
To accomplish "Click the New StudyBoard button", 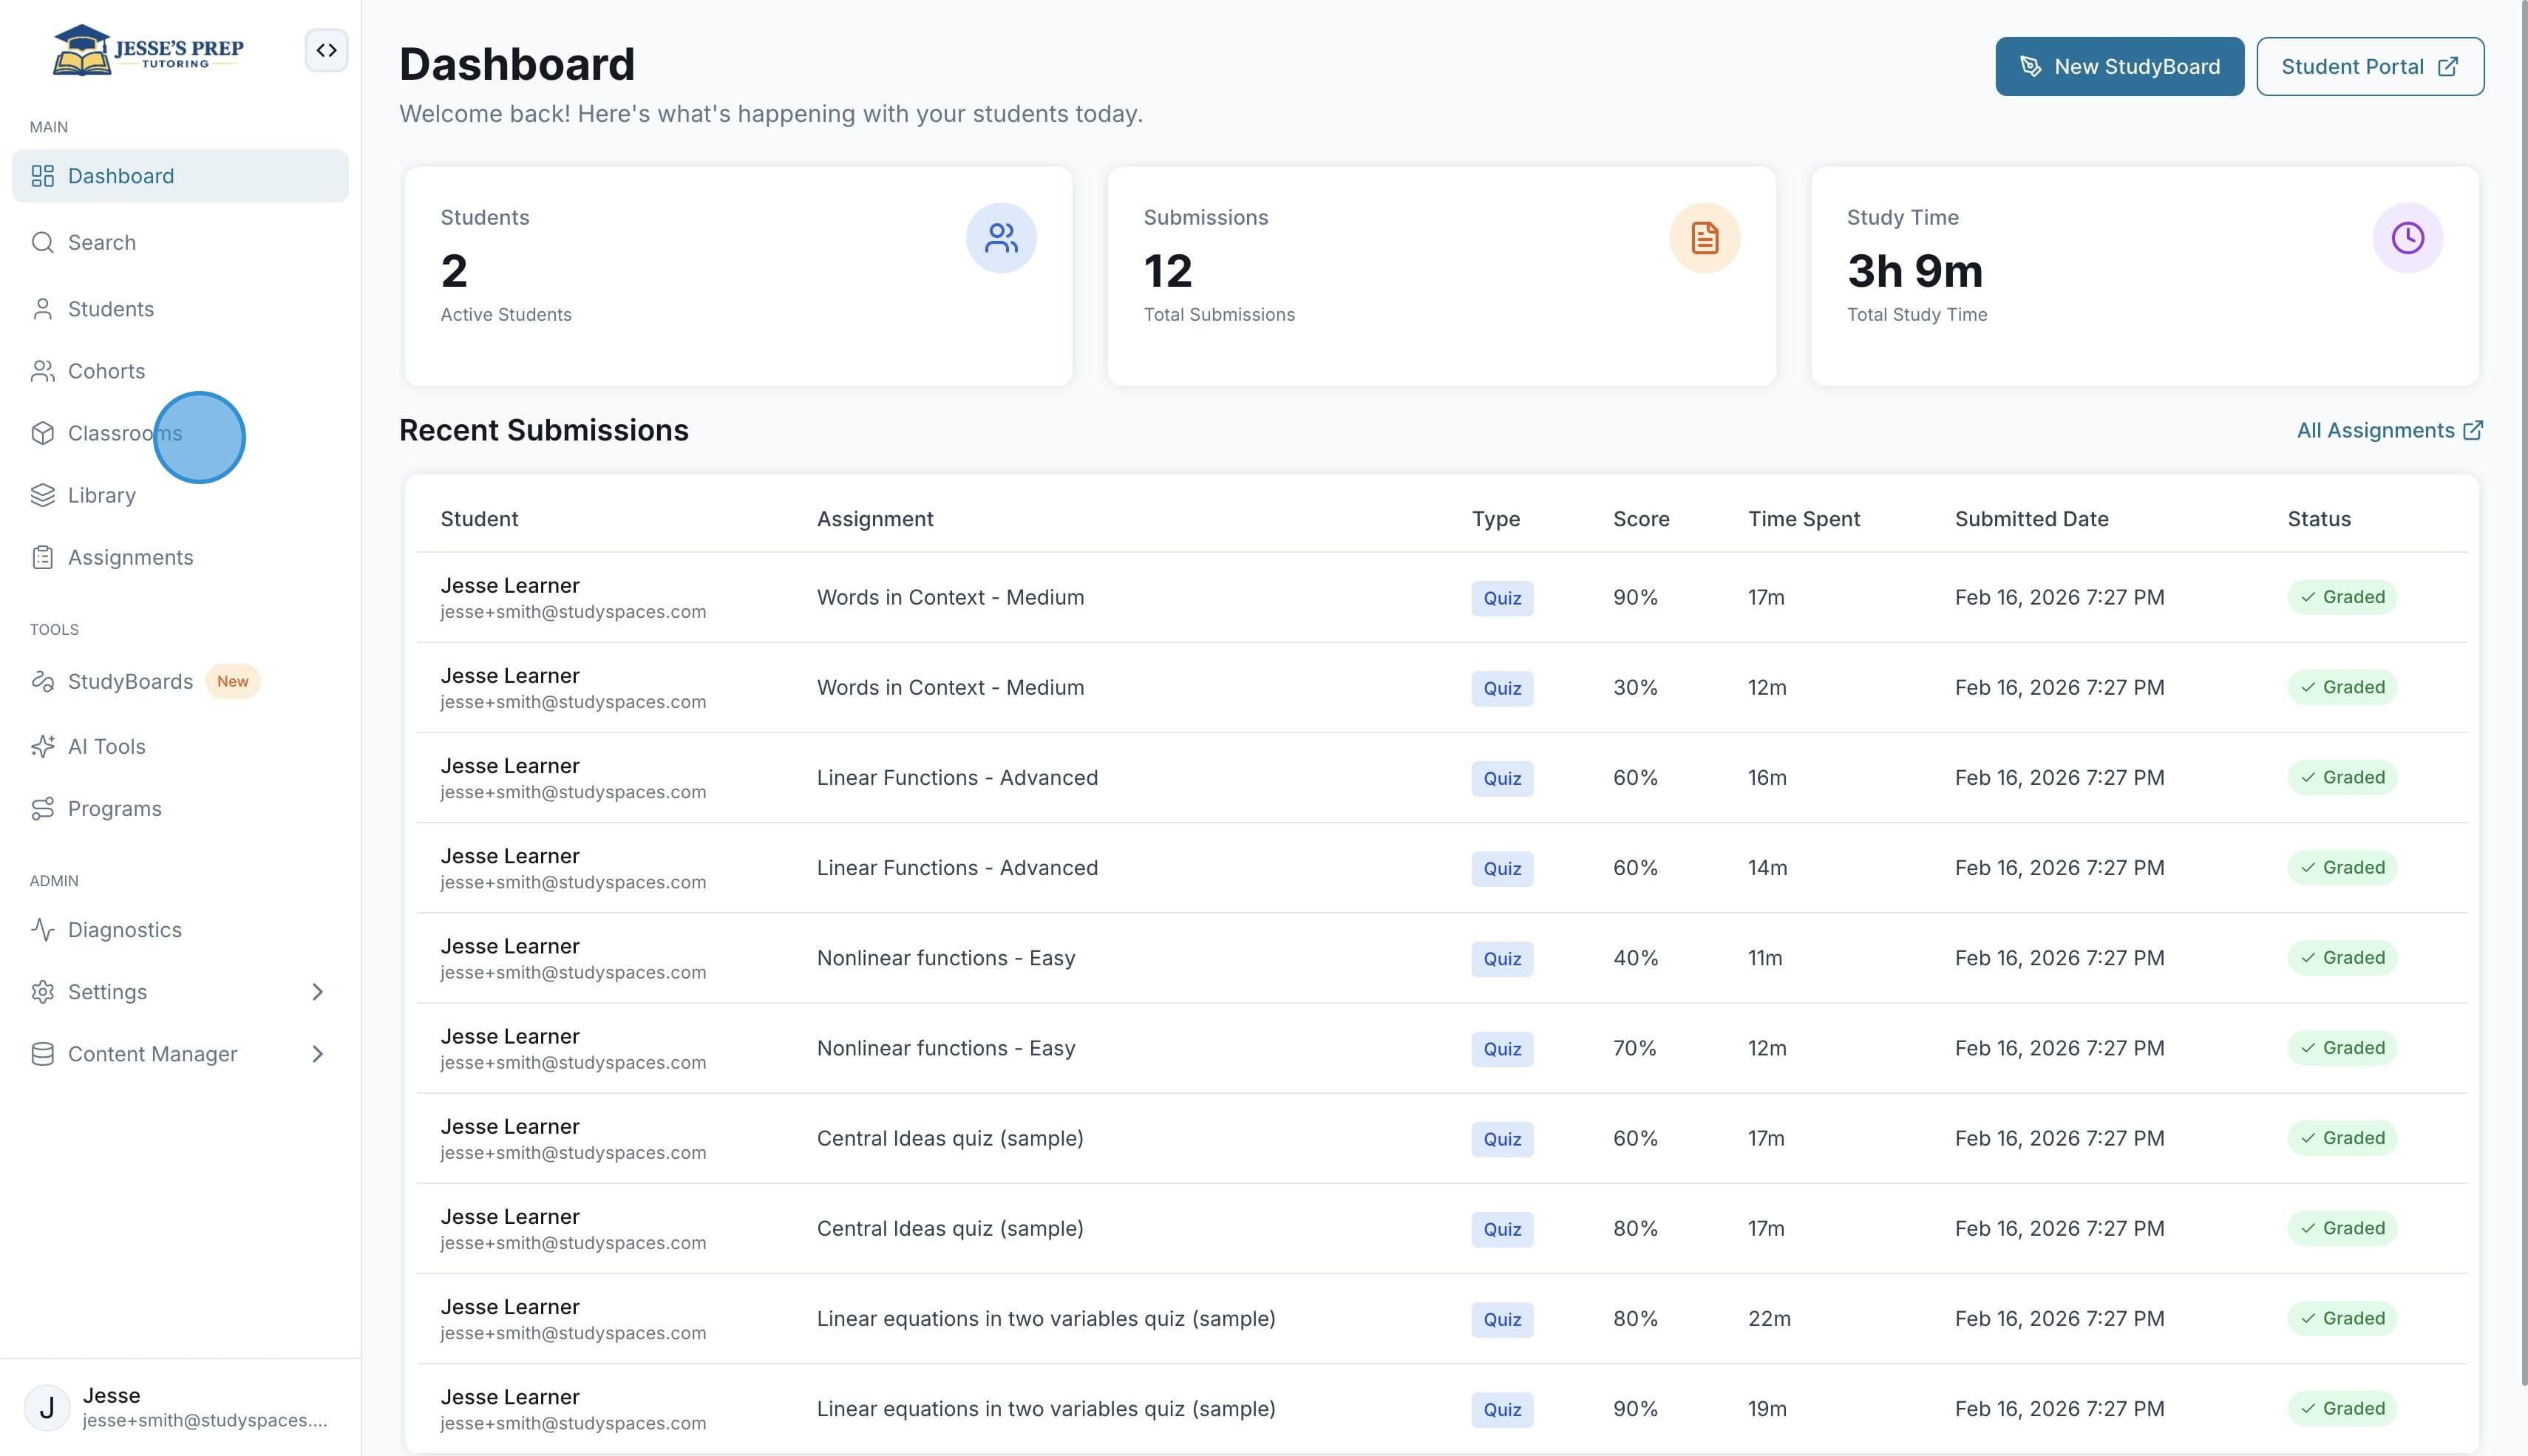I will 2119,67.
